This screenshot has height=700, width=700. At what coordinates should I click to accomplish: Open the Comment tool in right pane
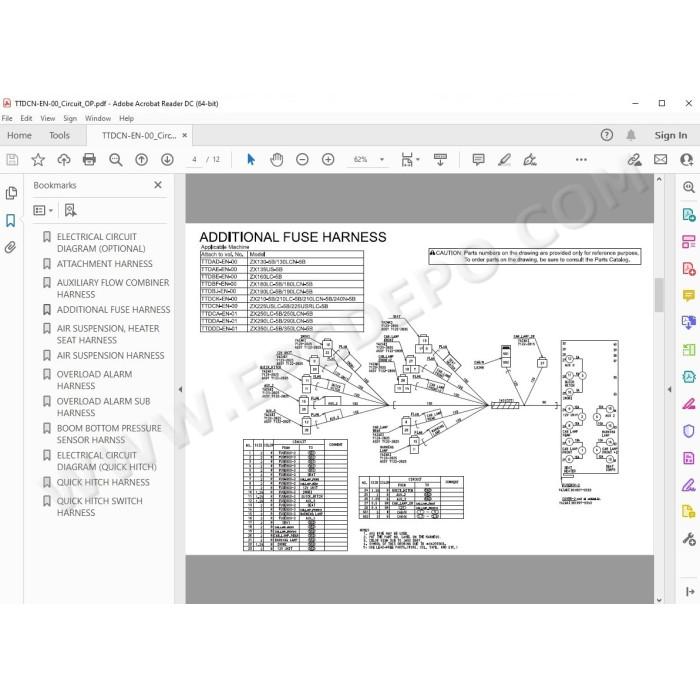688,296
